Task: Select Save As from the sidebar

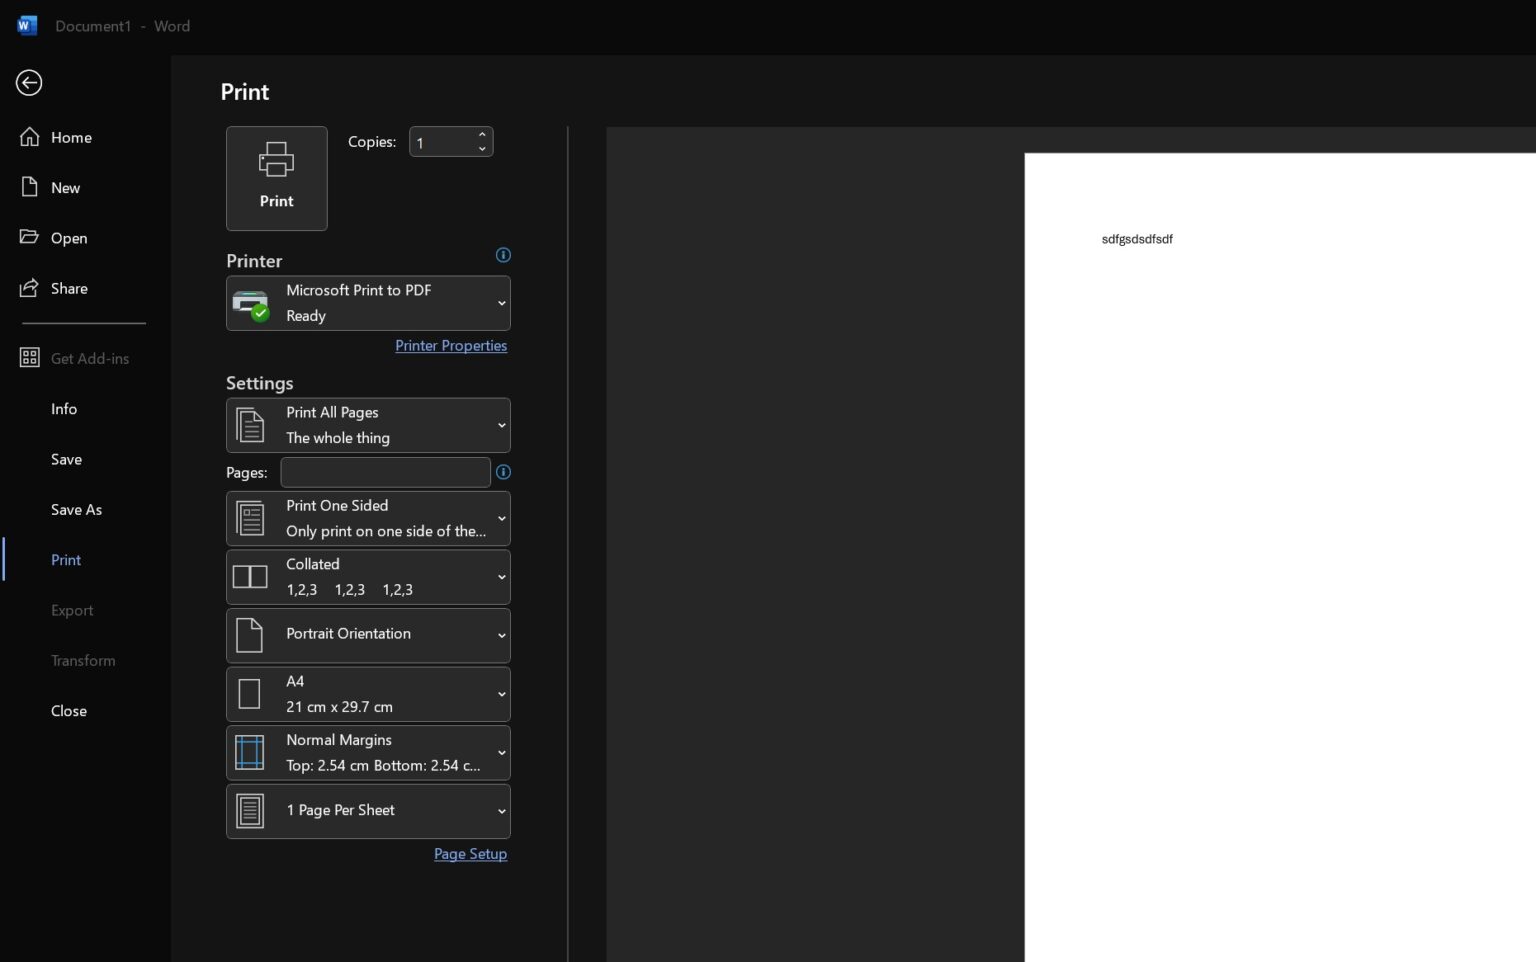Action: point(76,509)
